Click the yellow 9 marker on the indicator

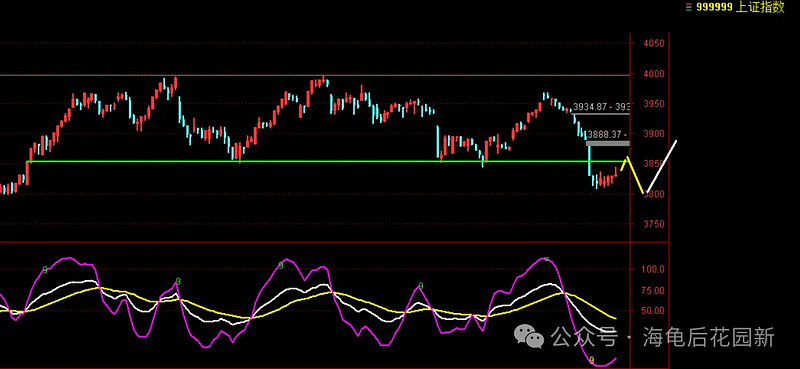click(592, 360)
